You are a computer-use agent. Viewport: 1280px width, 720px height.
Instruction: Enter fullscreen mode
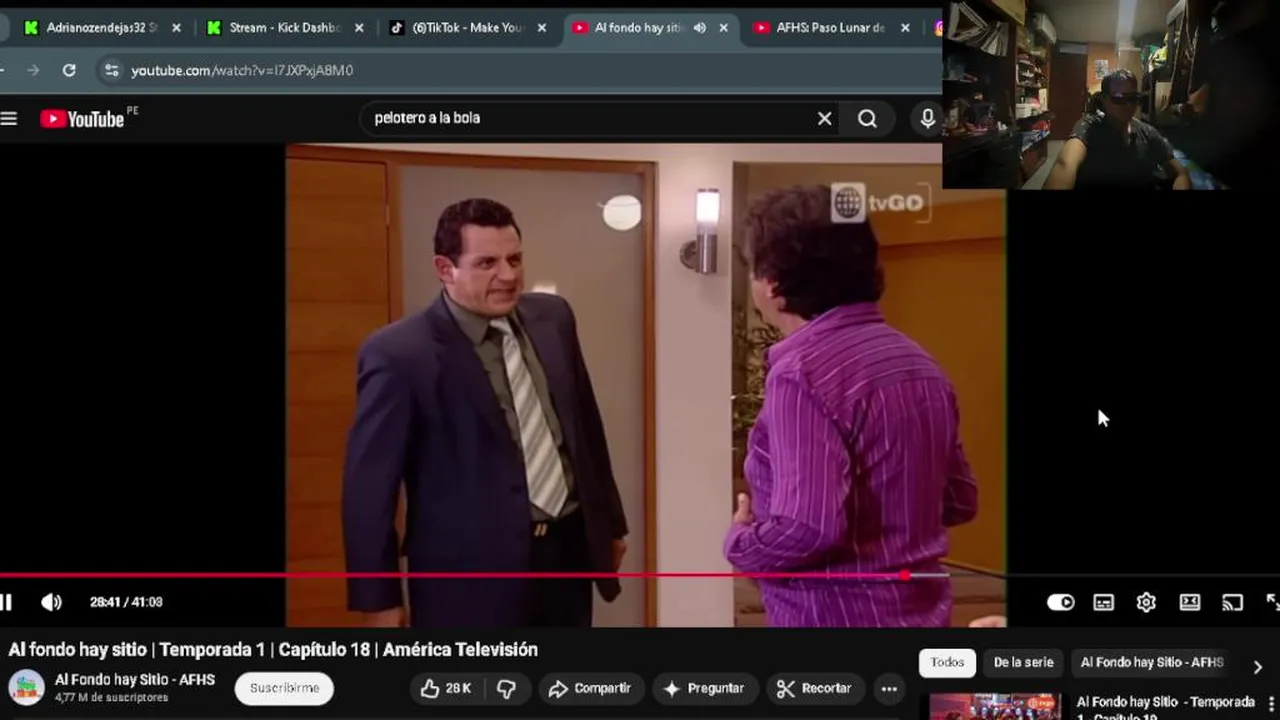click(x=1273, y=602)
